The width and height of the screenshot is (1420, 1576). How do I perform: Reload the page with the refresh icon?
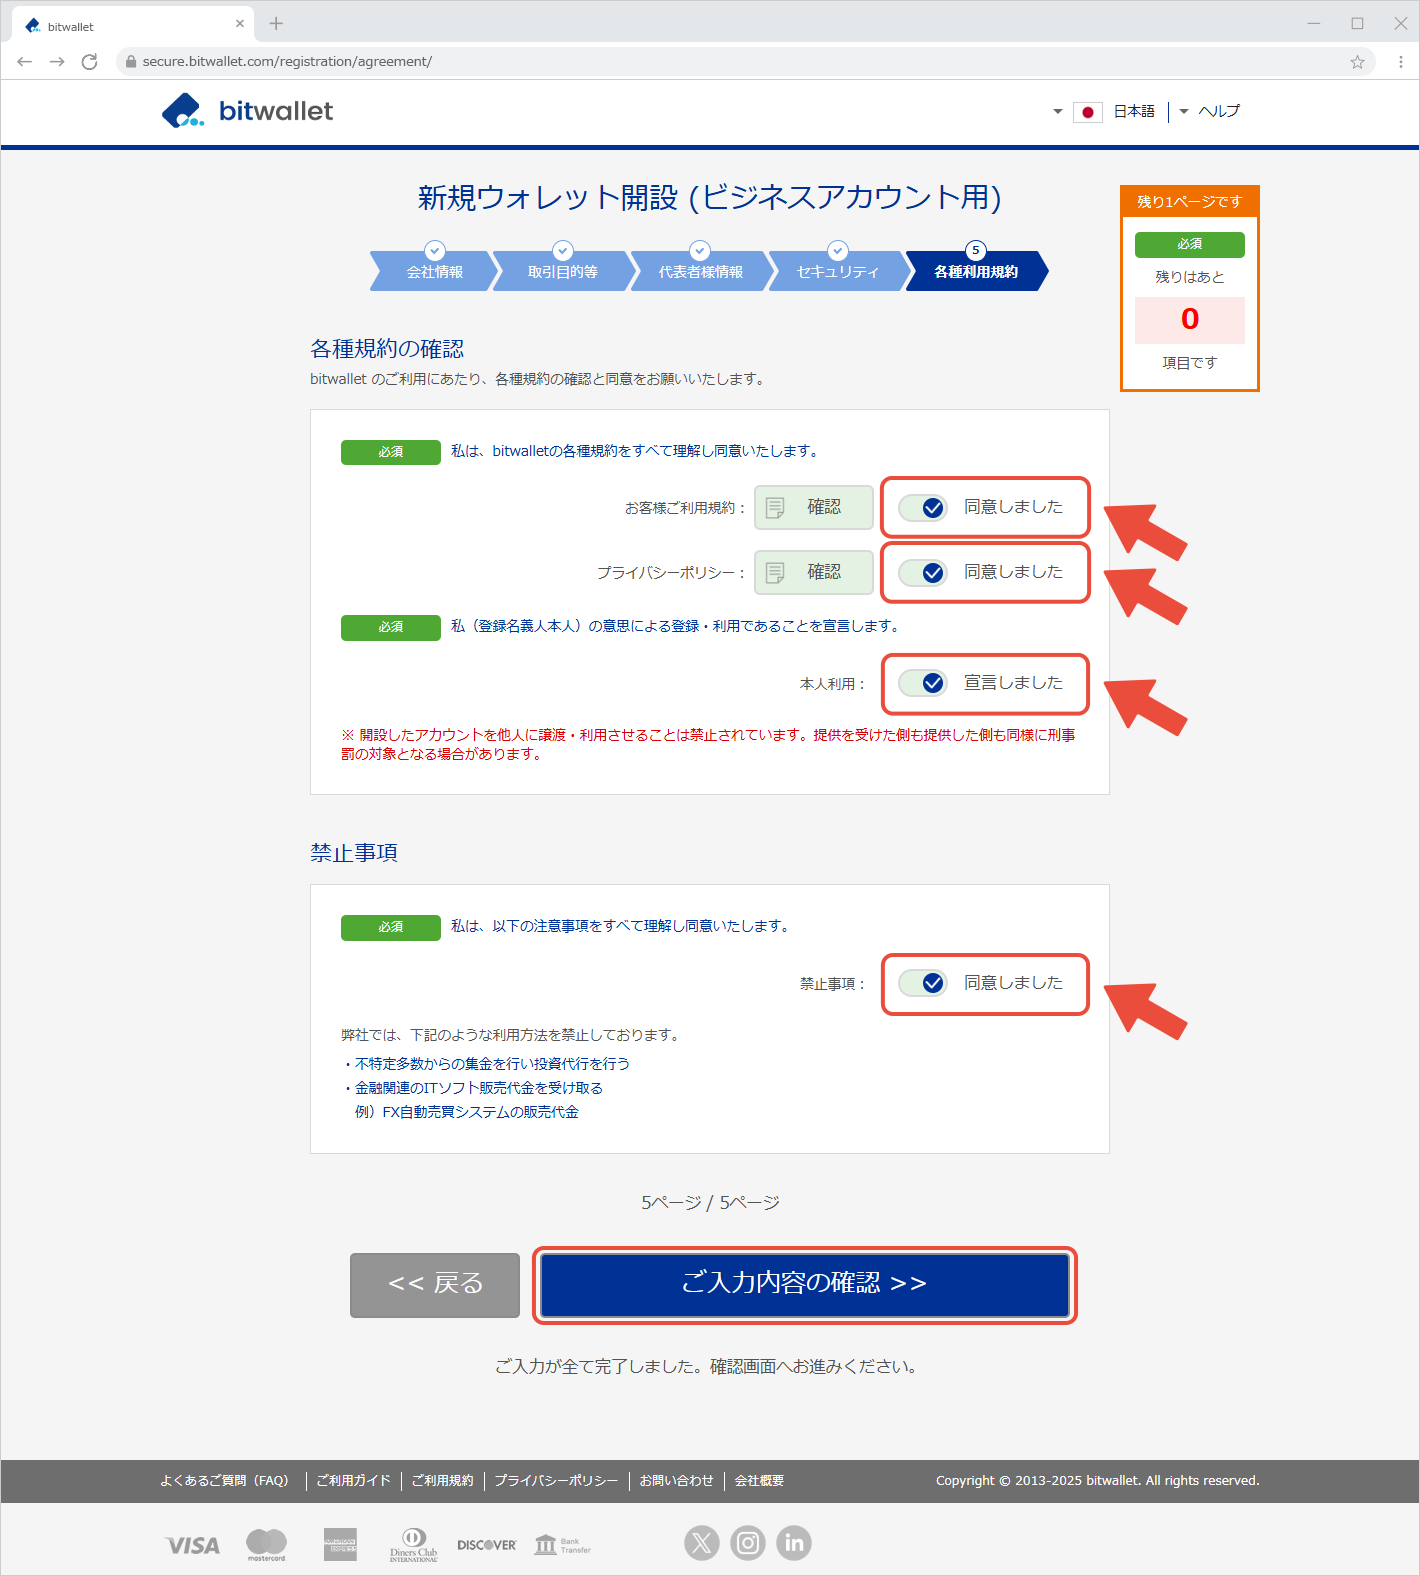click(x=89, y=62)
